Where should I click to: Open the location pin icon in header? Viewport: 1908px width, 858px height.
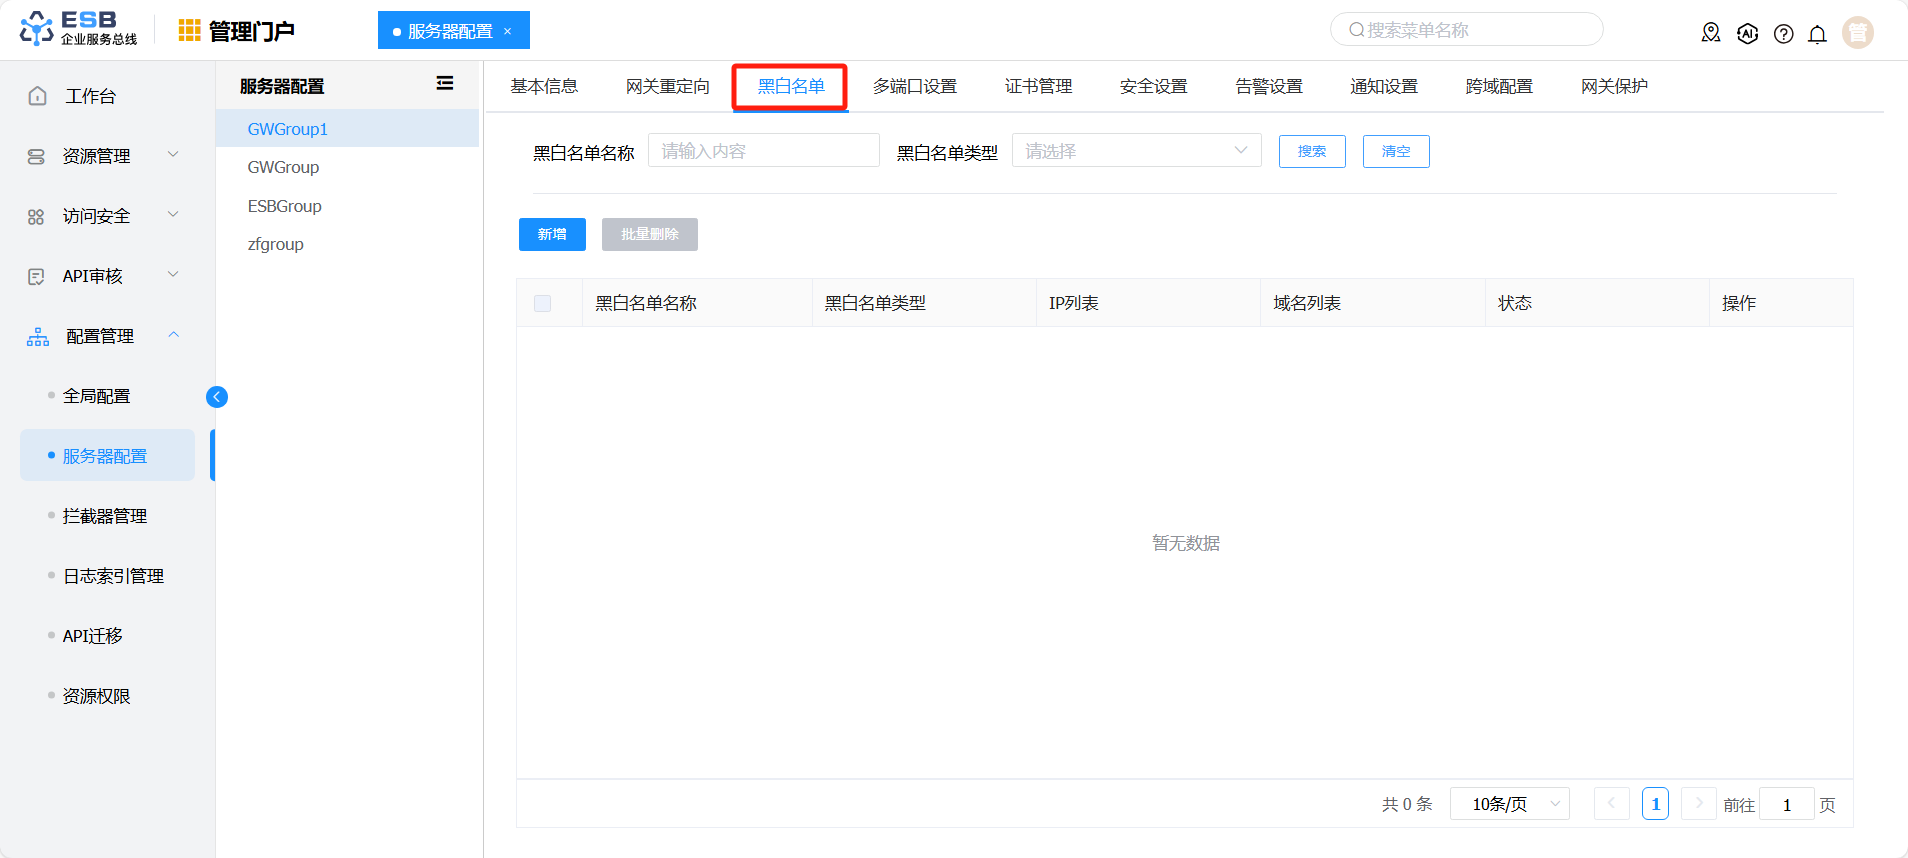[x=1711, y=33]
